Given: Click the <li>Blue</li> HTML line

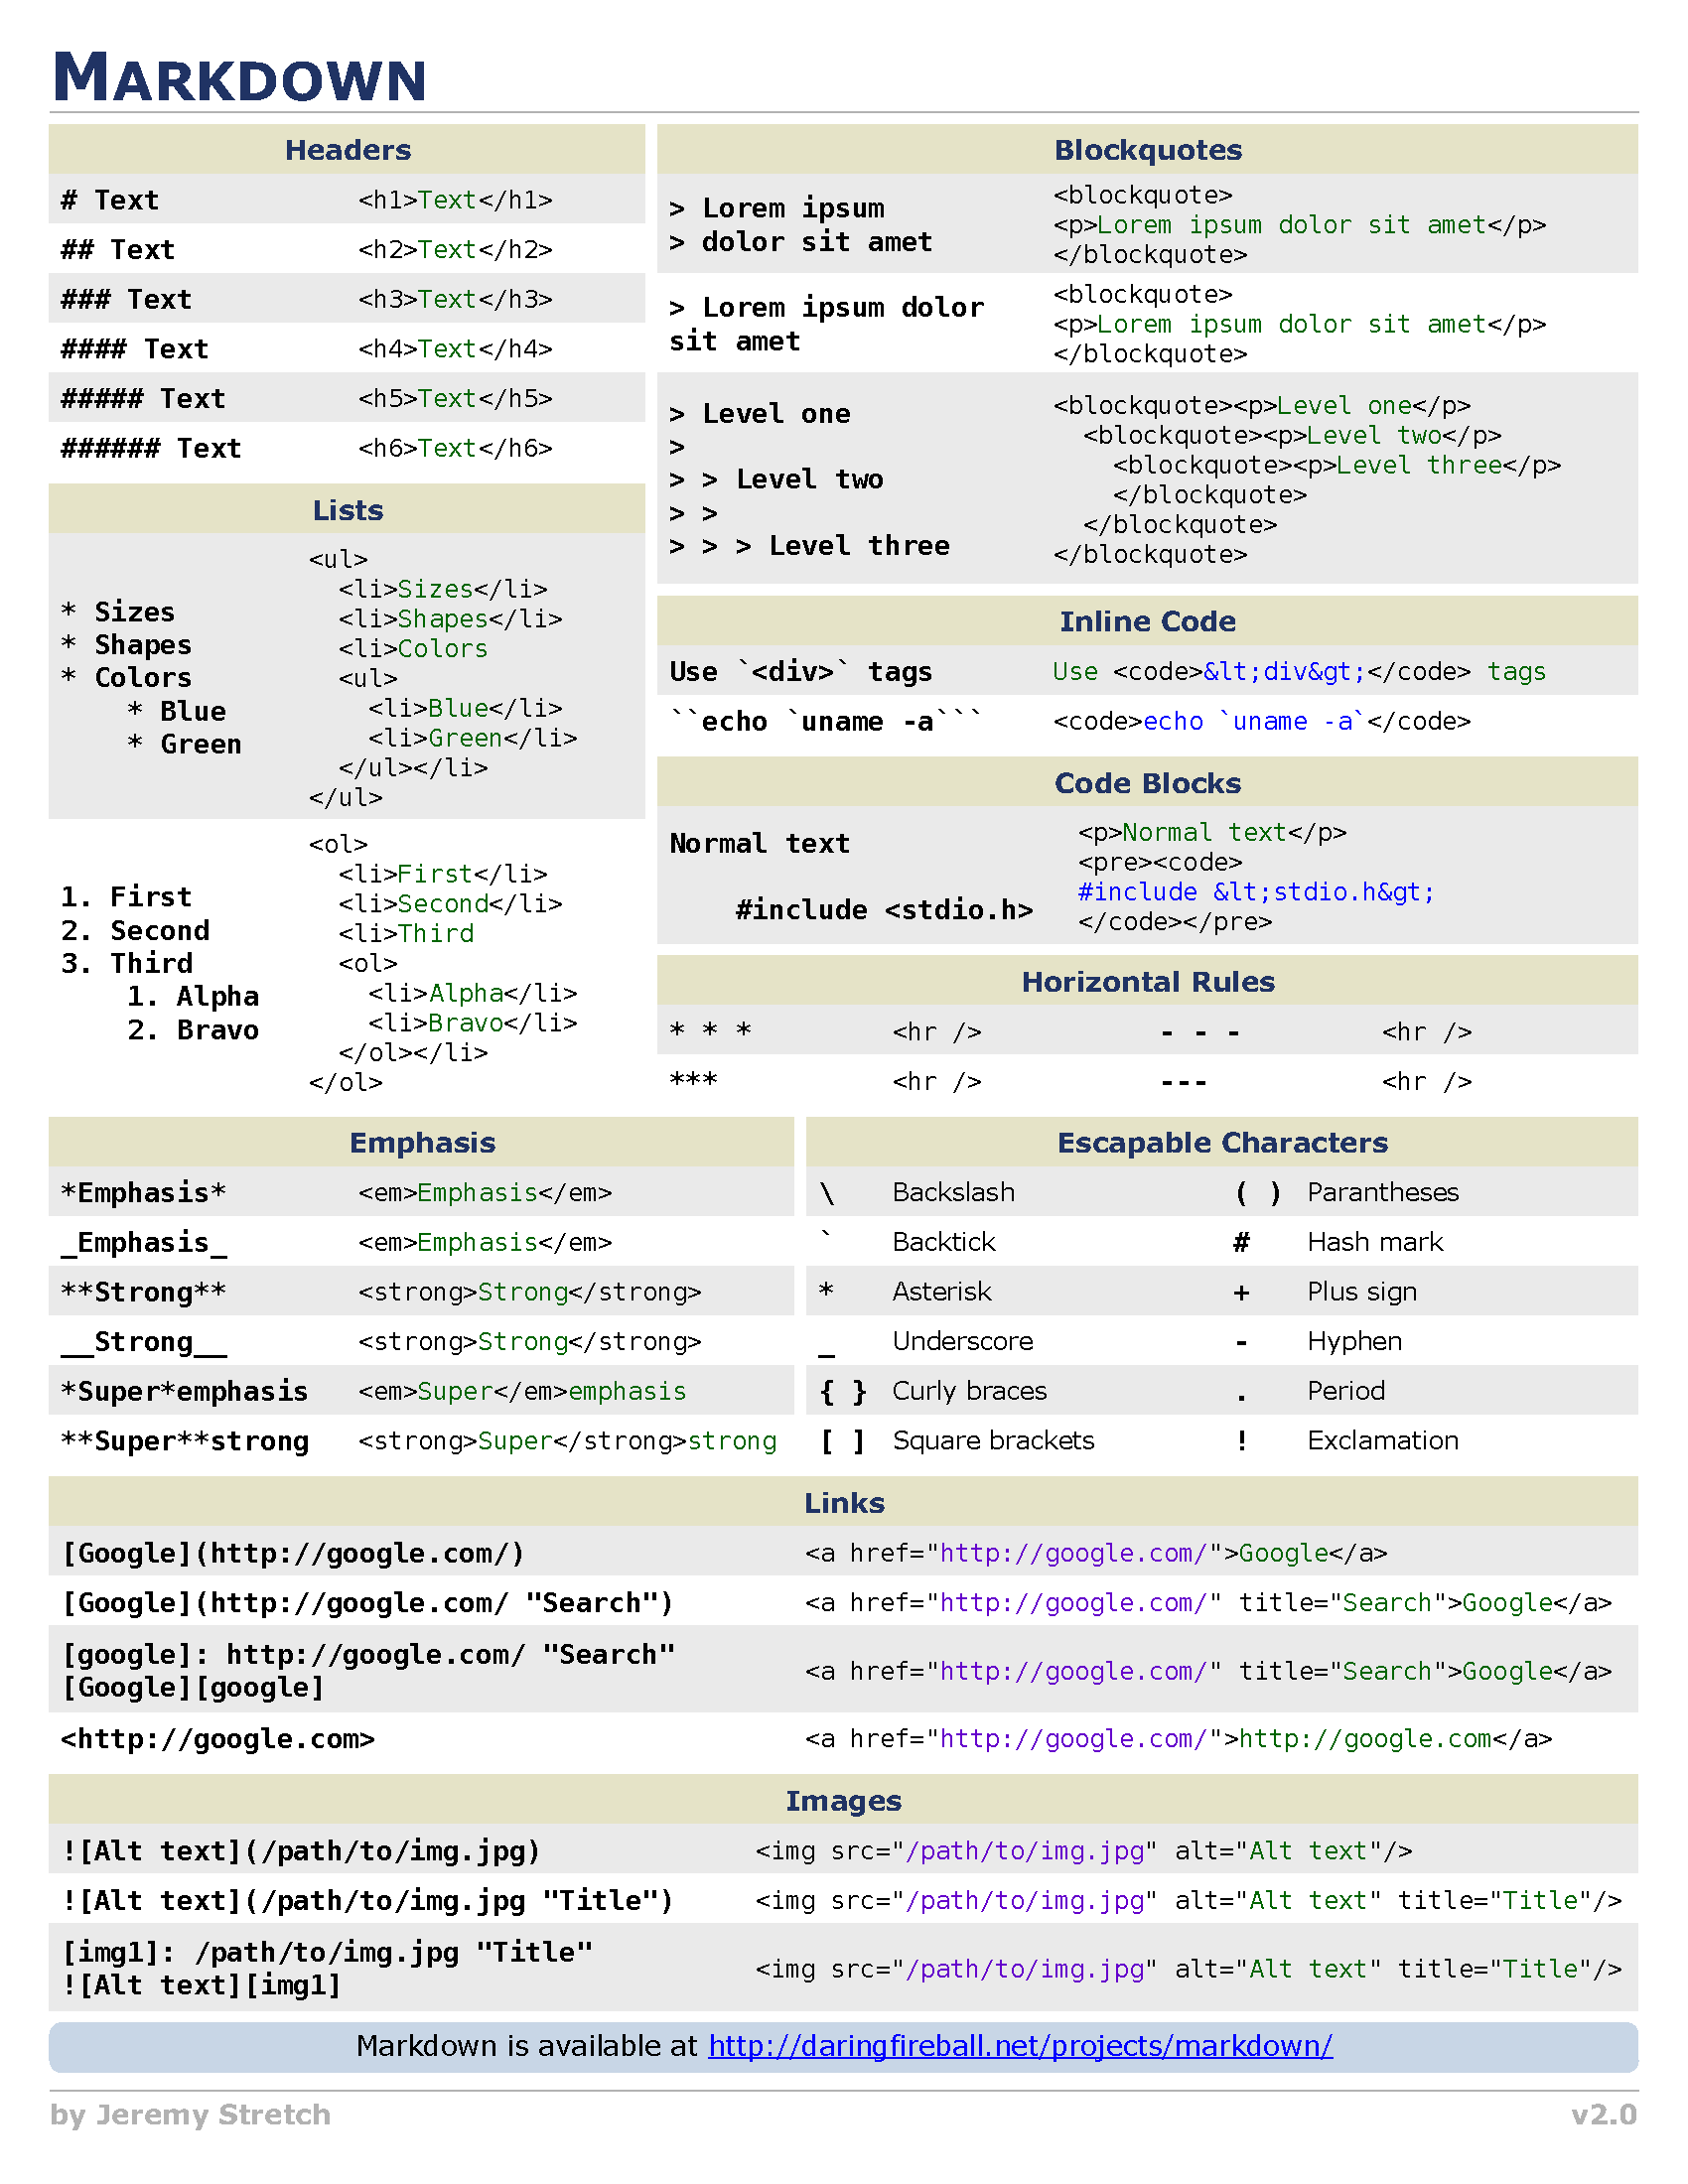Looking at the screenshot, I should (x=465, y=708).
